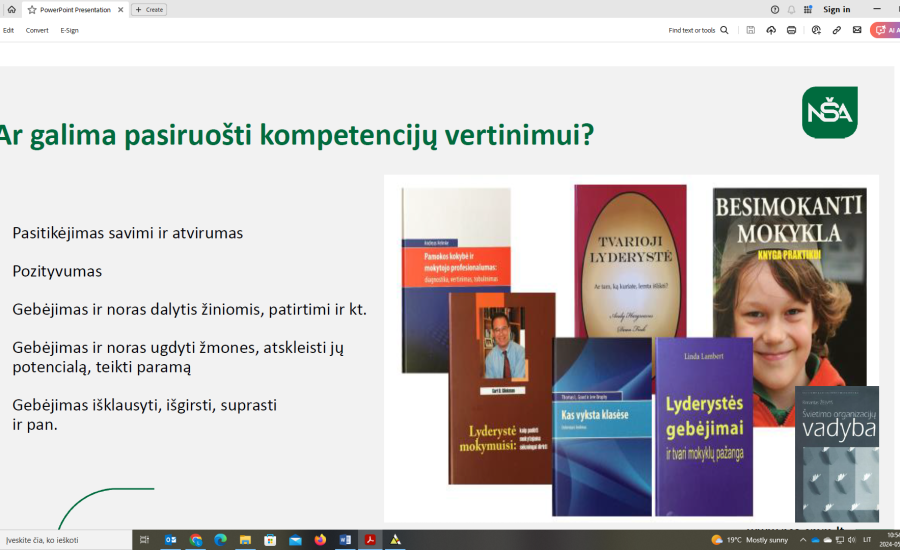Open the Edit menu
This screenshot has height=550, width=900.
[9, 30]
